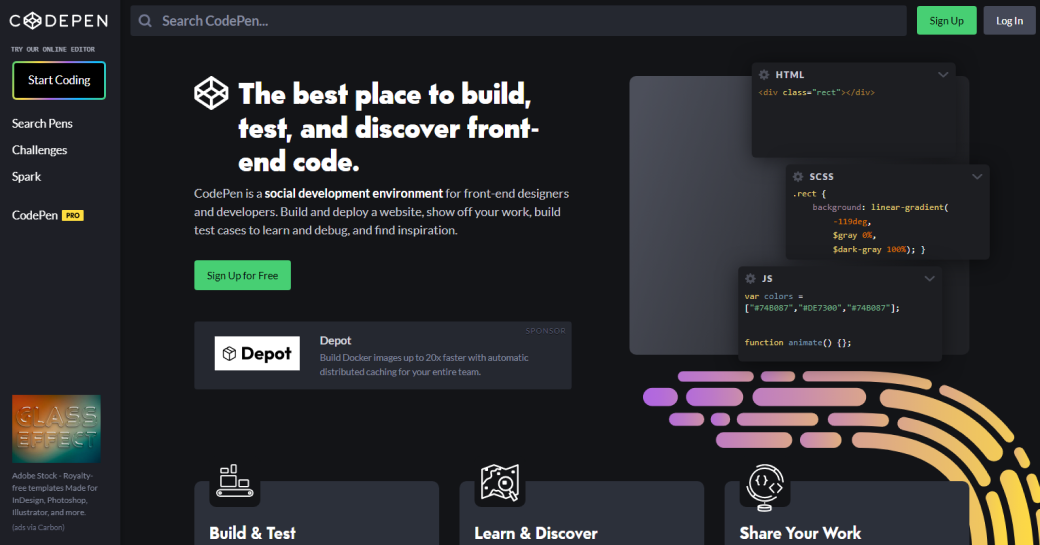The width and height of the screenshot is (1040, 545).
Task: Click the CodePen cube icon beside the headline
Action: [211, 93]
